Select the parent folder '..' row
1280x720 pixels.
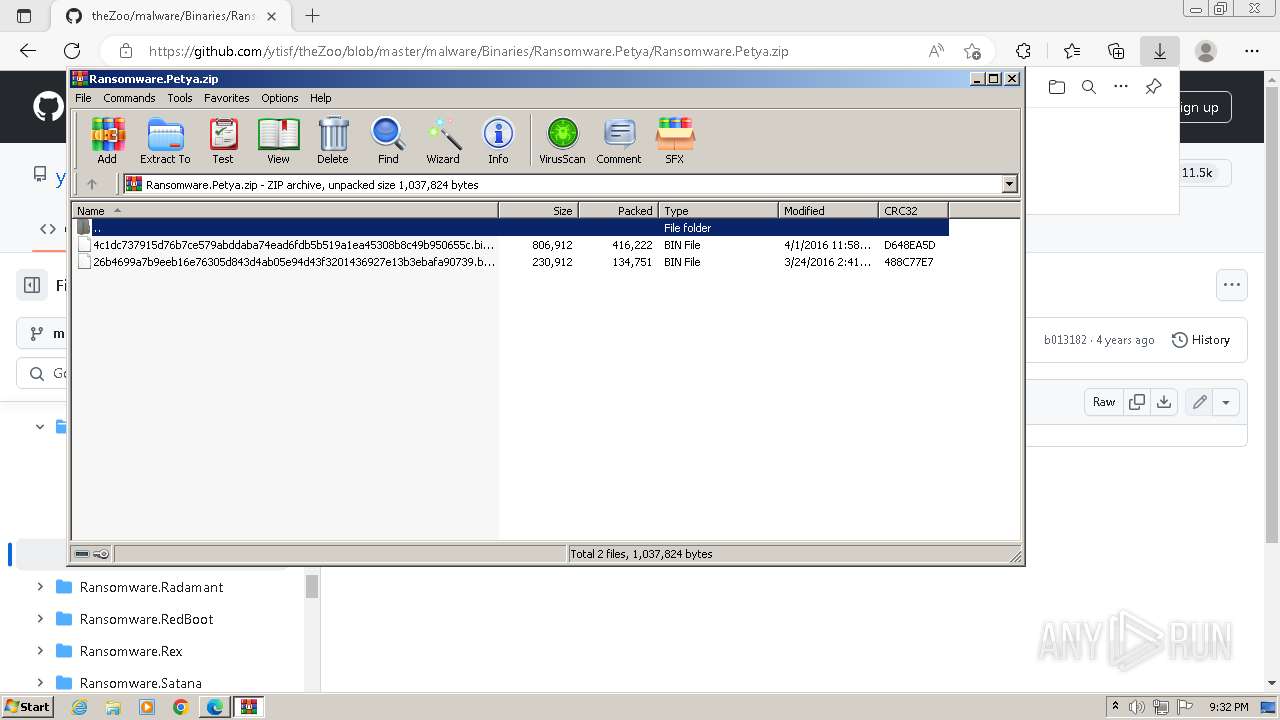(x=510, y=228)
